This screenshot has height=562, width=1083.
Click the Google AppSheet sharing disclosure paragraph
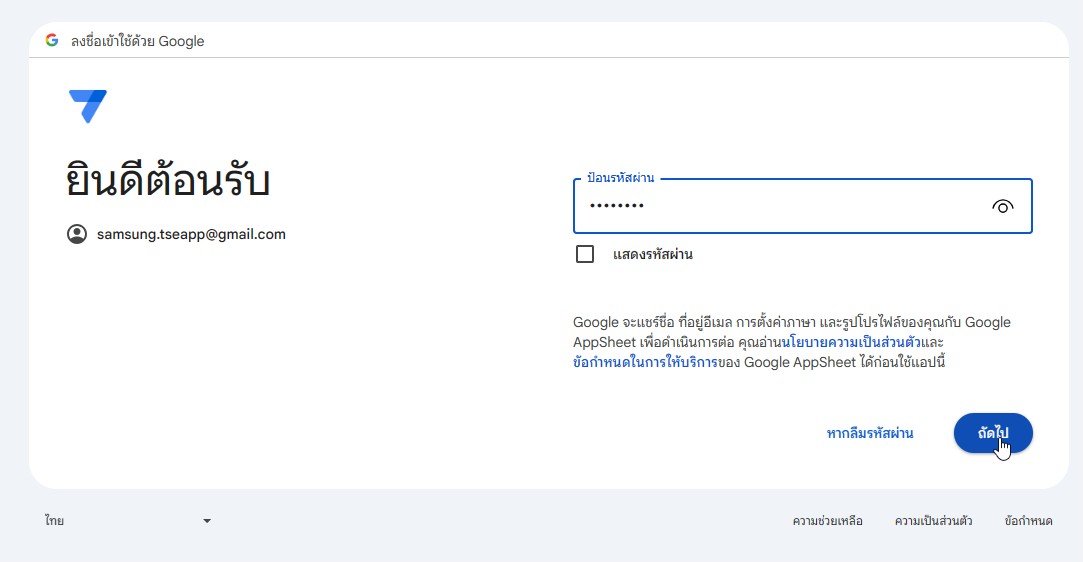click(x=792, y=342)
